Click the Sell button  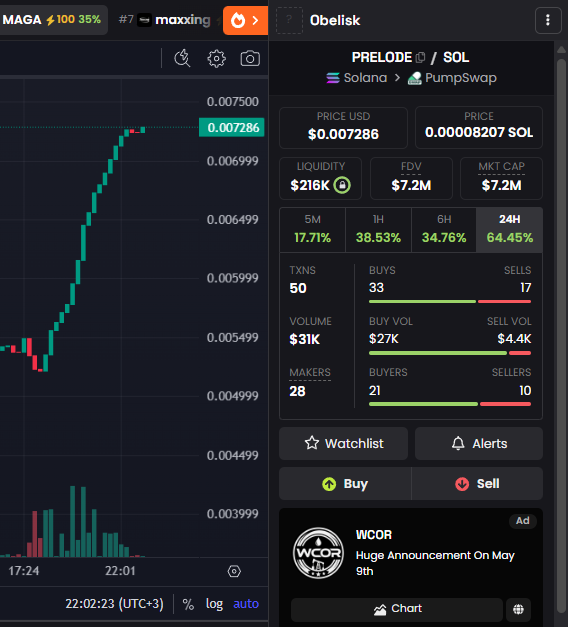coord(477,483)
